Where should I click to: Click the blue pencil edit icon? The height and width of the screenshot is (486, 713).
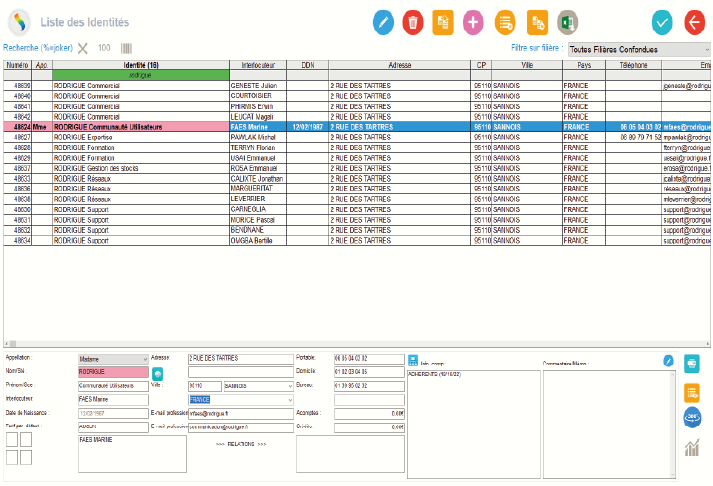pos(383,22)
